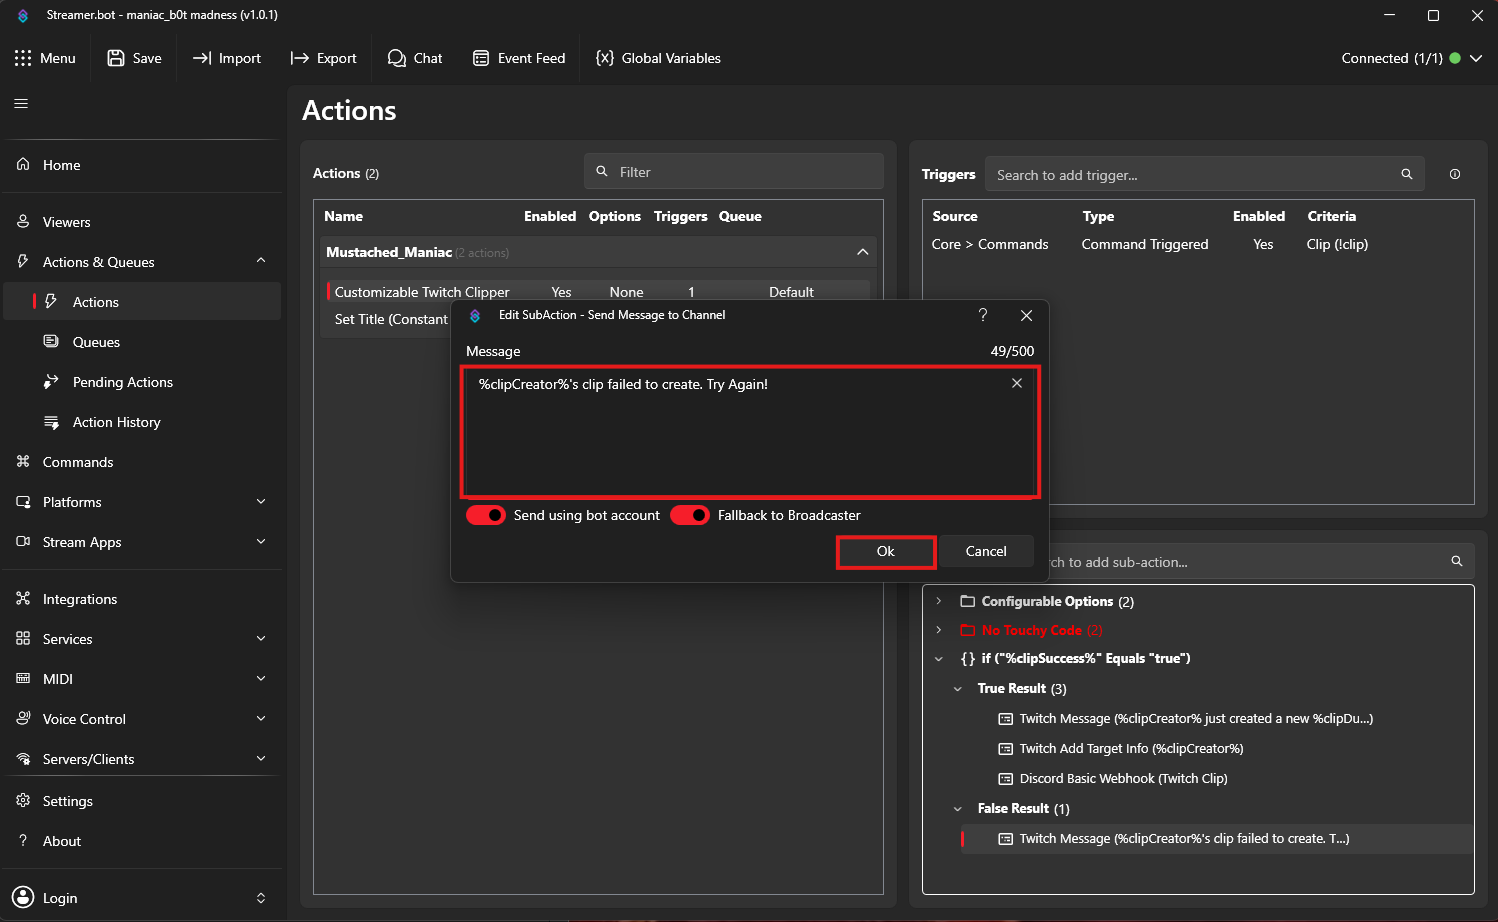Confirm the message with Ok
This screenshot has height=922, width=1498.
[x=885, y=551]
